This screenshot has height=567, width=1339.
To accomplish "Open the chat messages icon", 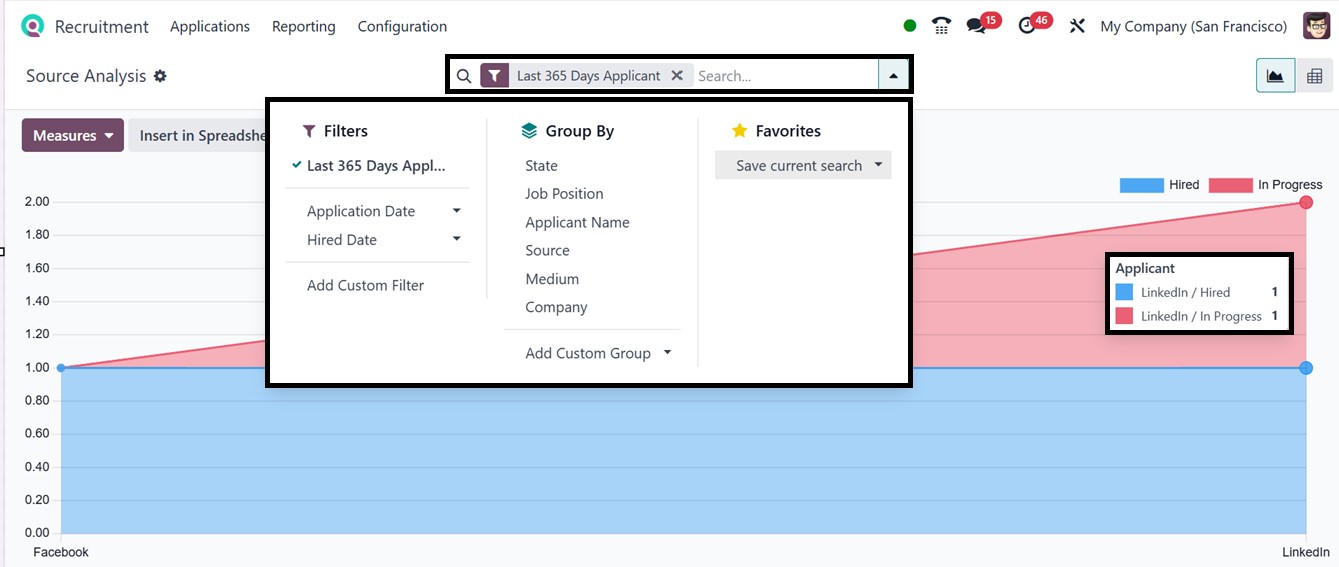I will pos(977,26).
